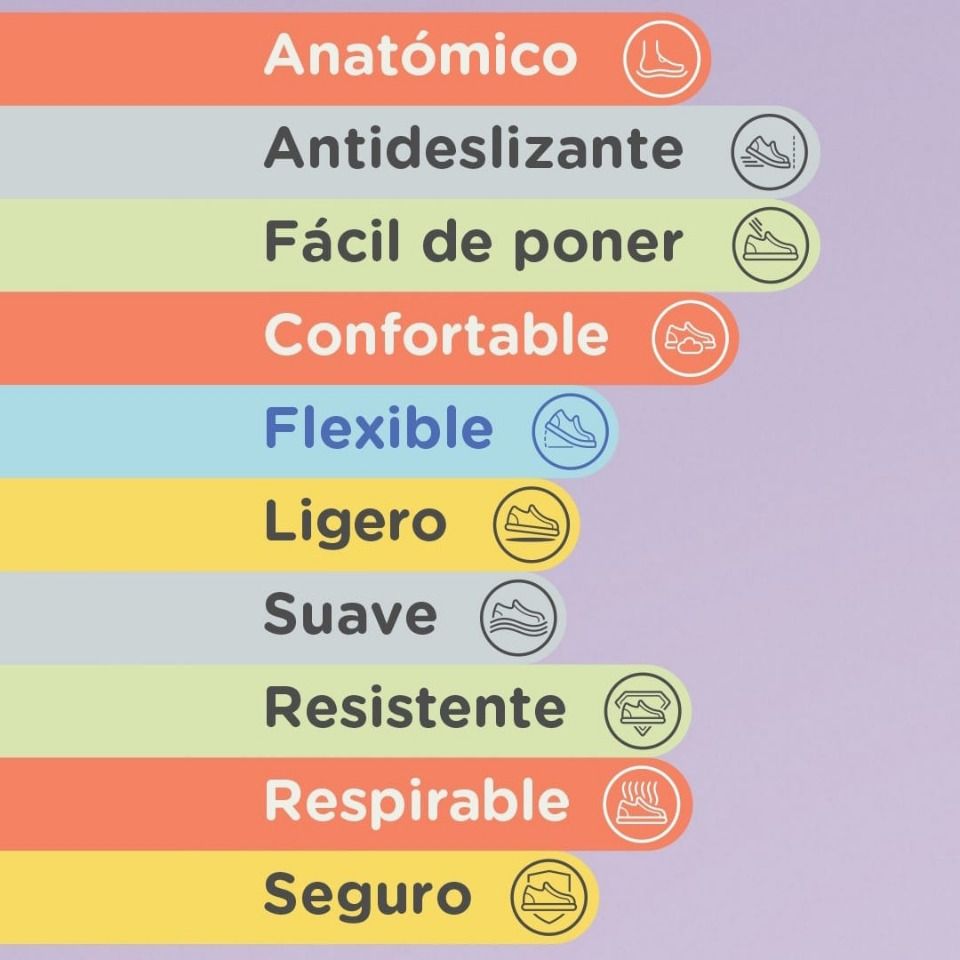Tap the Confortable label text

click(436, 335)
